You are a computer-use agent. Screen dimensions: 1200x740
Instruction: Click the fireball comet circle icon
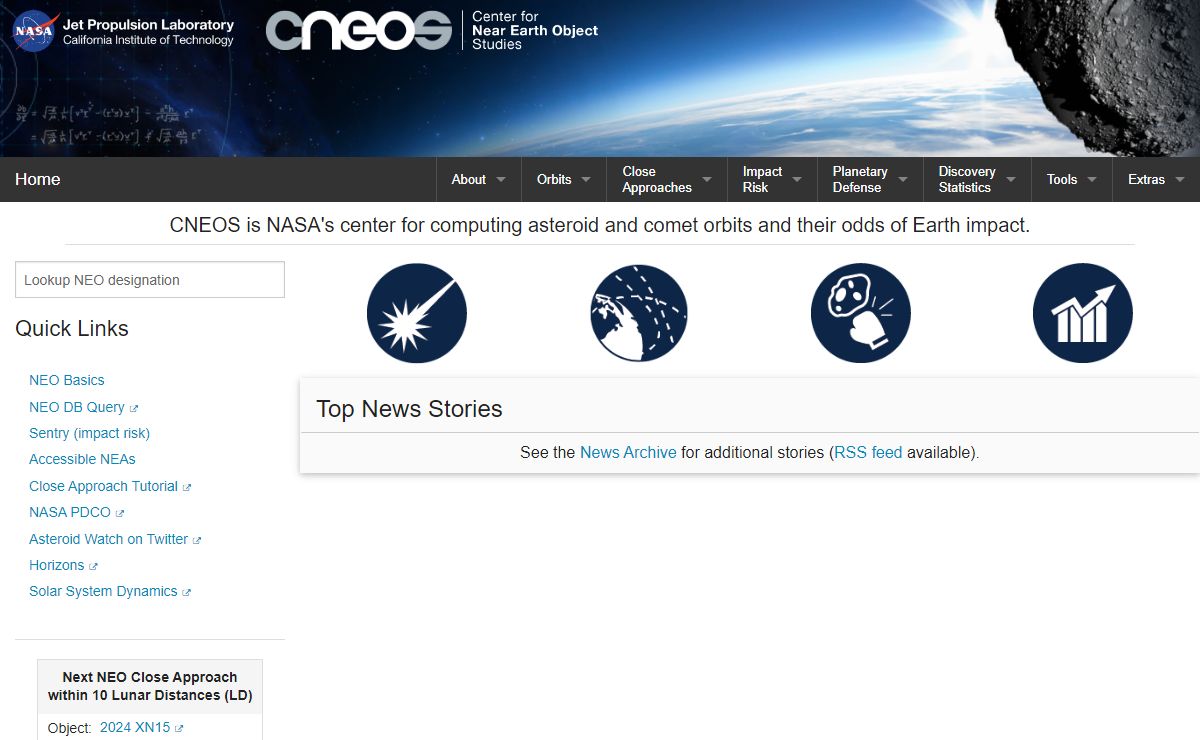click(417, 313)
